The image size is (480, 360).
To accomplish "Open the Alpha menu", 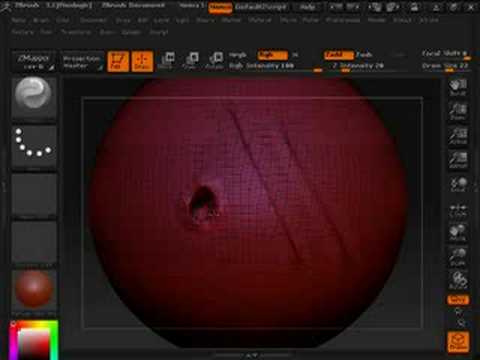I will (x=18, y=20).
